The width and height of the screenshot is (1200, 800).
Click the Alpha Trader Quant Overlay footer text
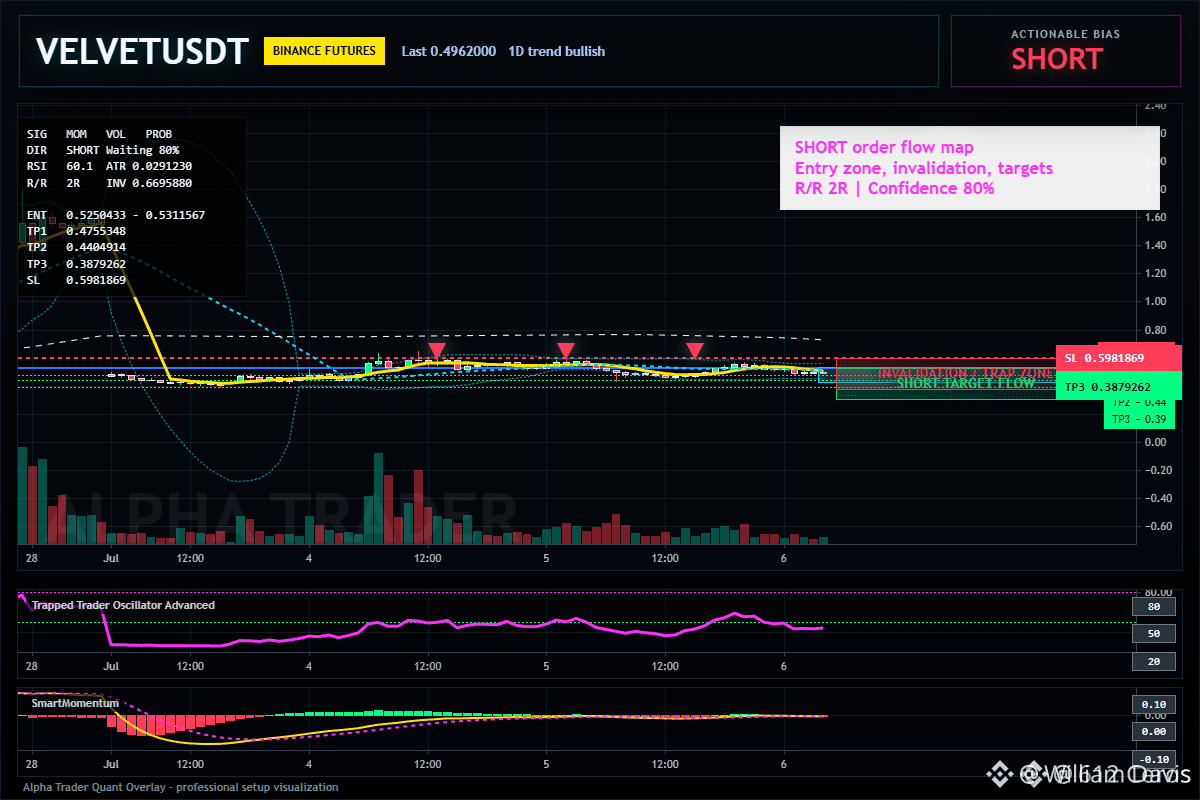pos(181,787)
